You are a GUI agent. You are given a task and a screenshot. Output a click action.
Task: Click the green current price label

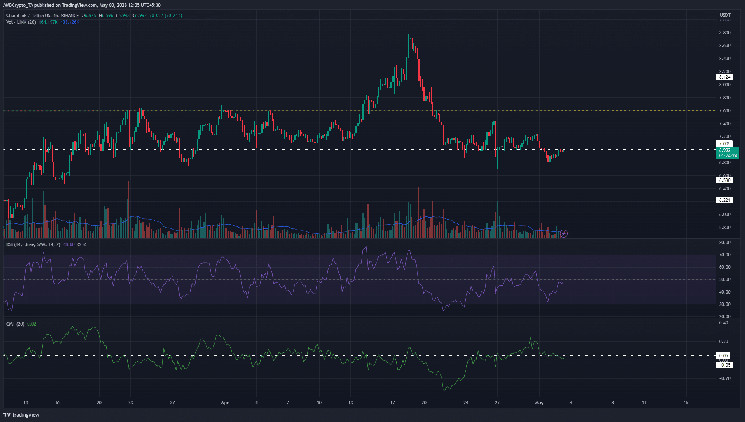727,153
